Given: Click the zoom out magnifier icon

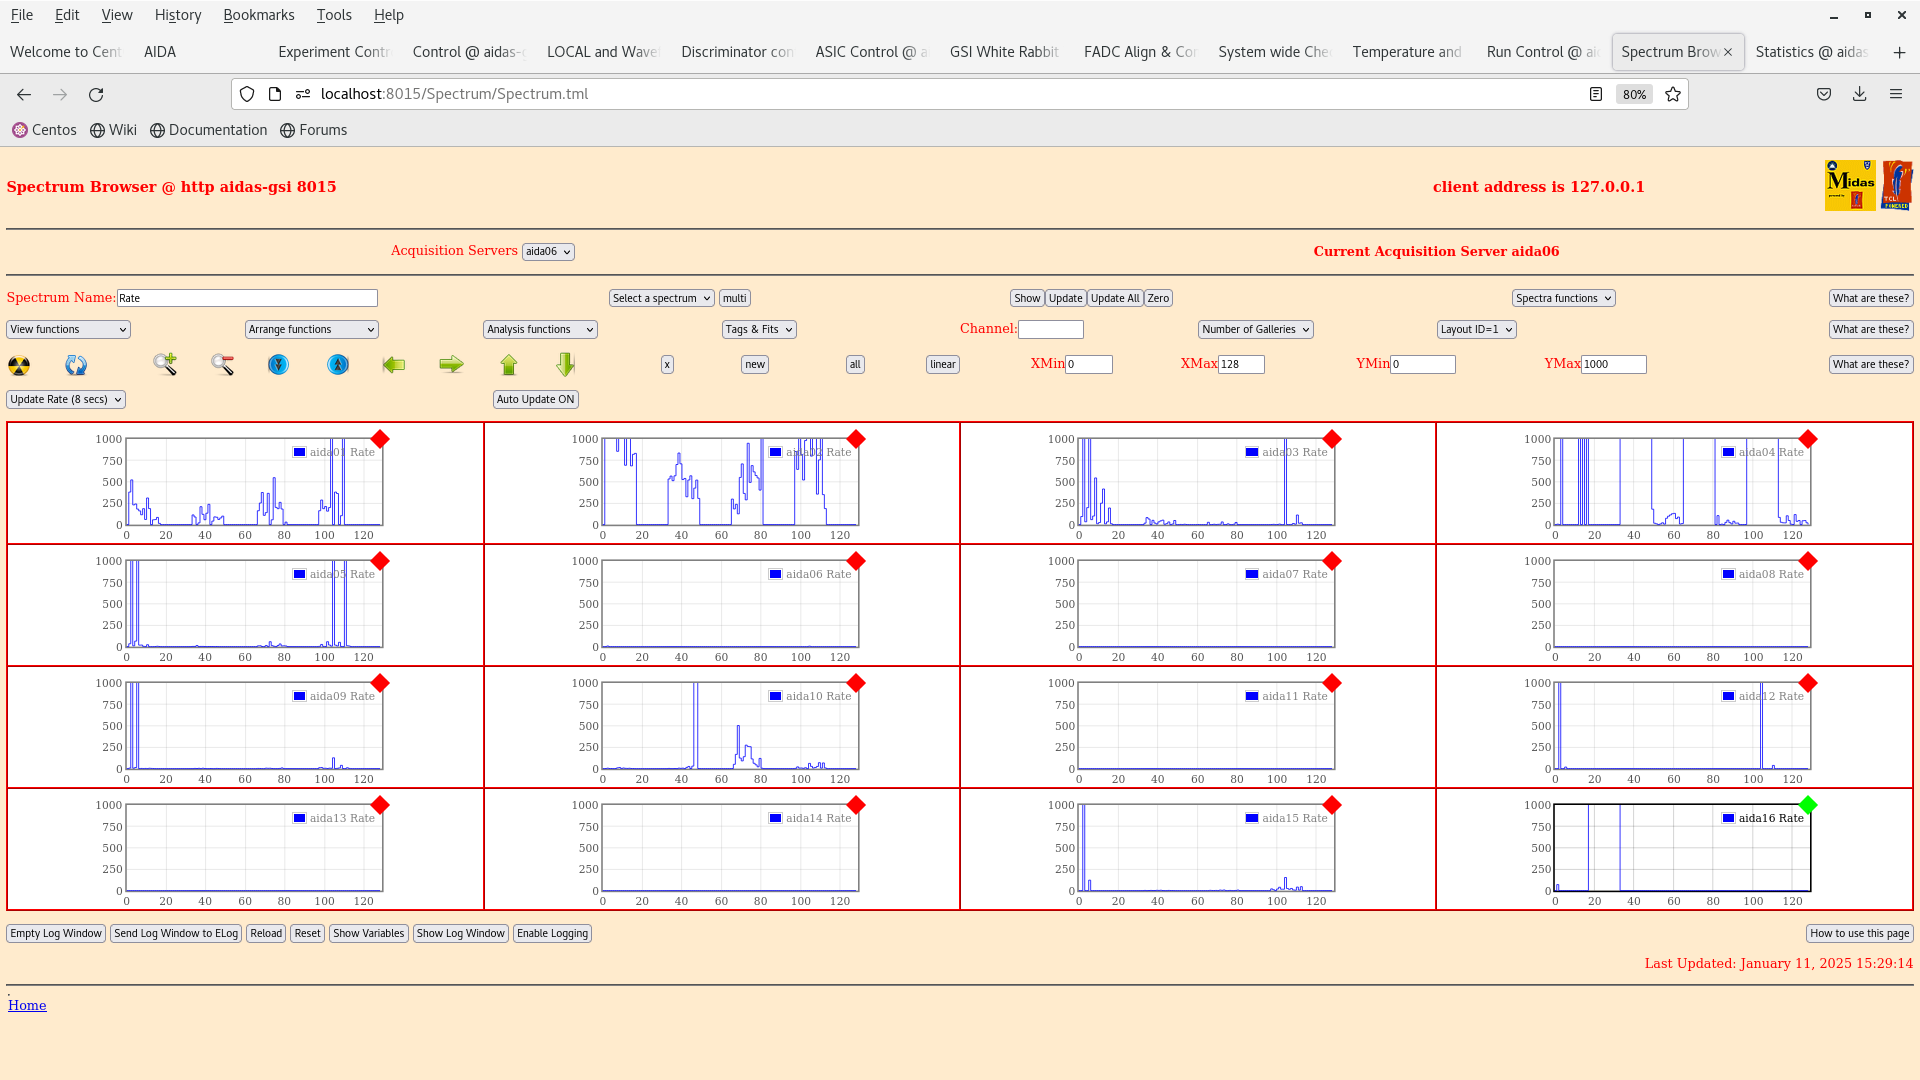Looking at the screenshot, I should (222, 365).
